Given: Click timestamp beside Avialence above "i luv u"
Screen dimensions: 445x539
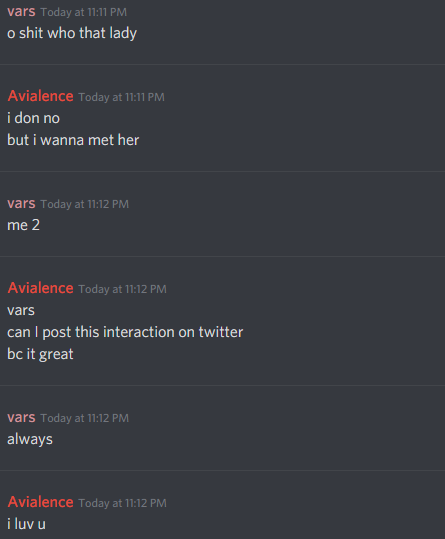Looking at the screenshot, I should [x=123, y=503].
